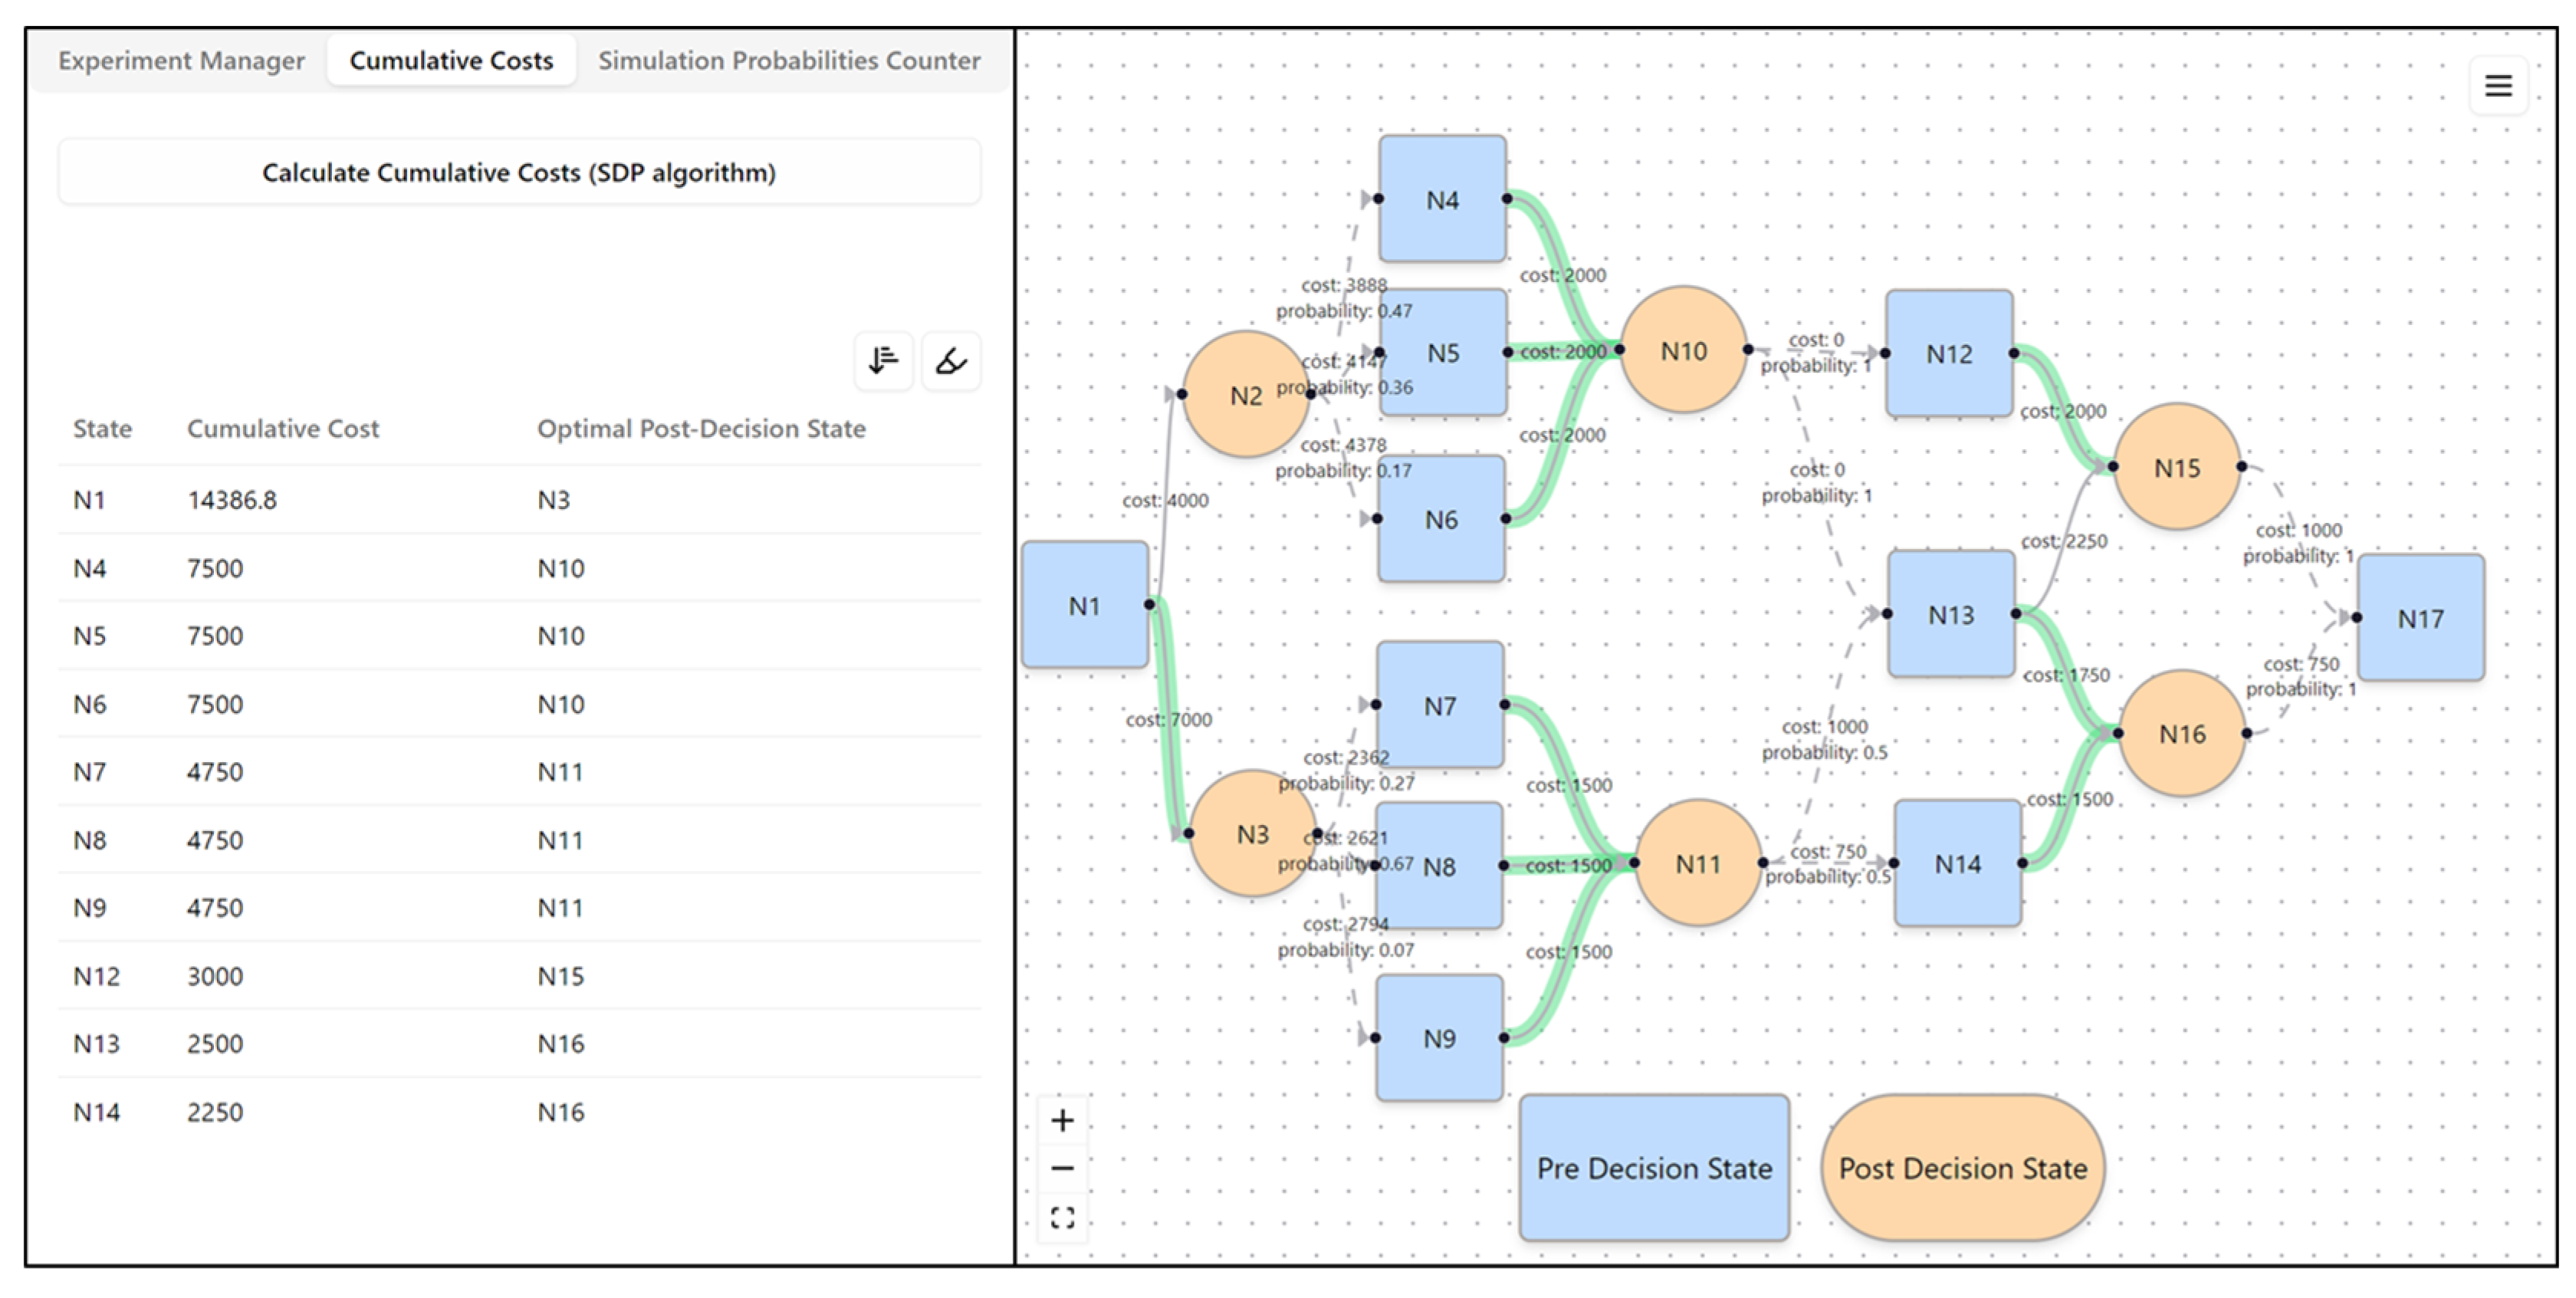
Task: Zoom in with the plus control
Action: (1062, 1120)
